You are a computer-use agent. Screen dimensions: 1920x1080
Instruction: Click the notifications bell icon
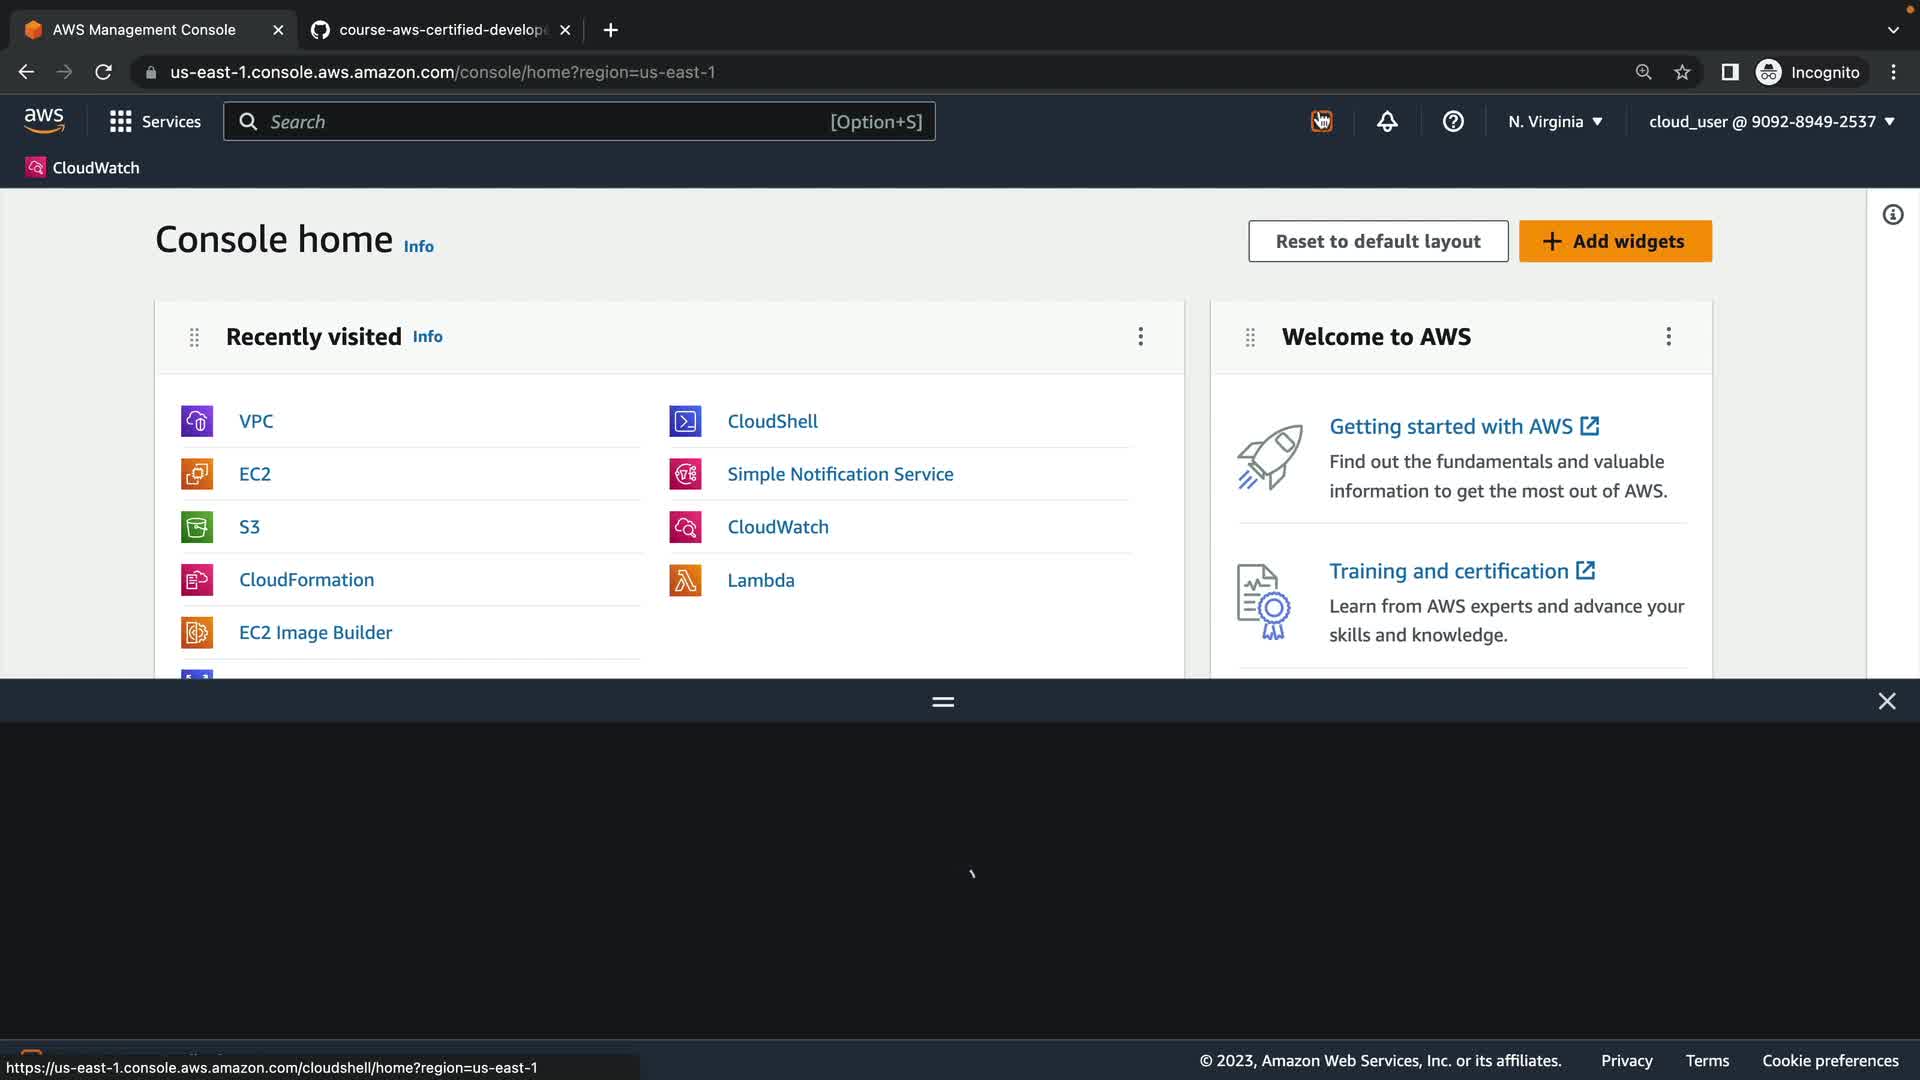(x=1387, y=121)
